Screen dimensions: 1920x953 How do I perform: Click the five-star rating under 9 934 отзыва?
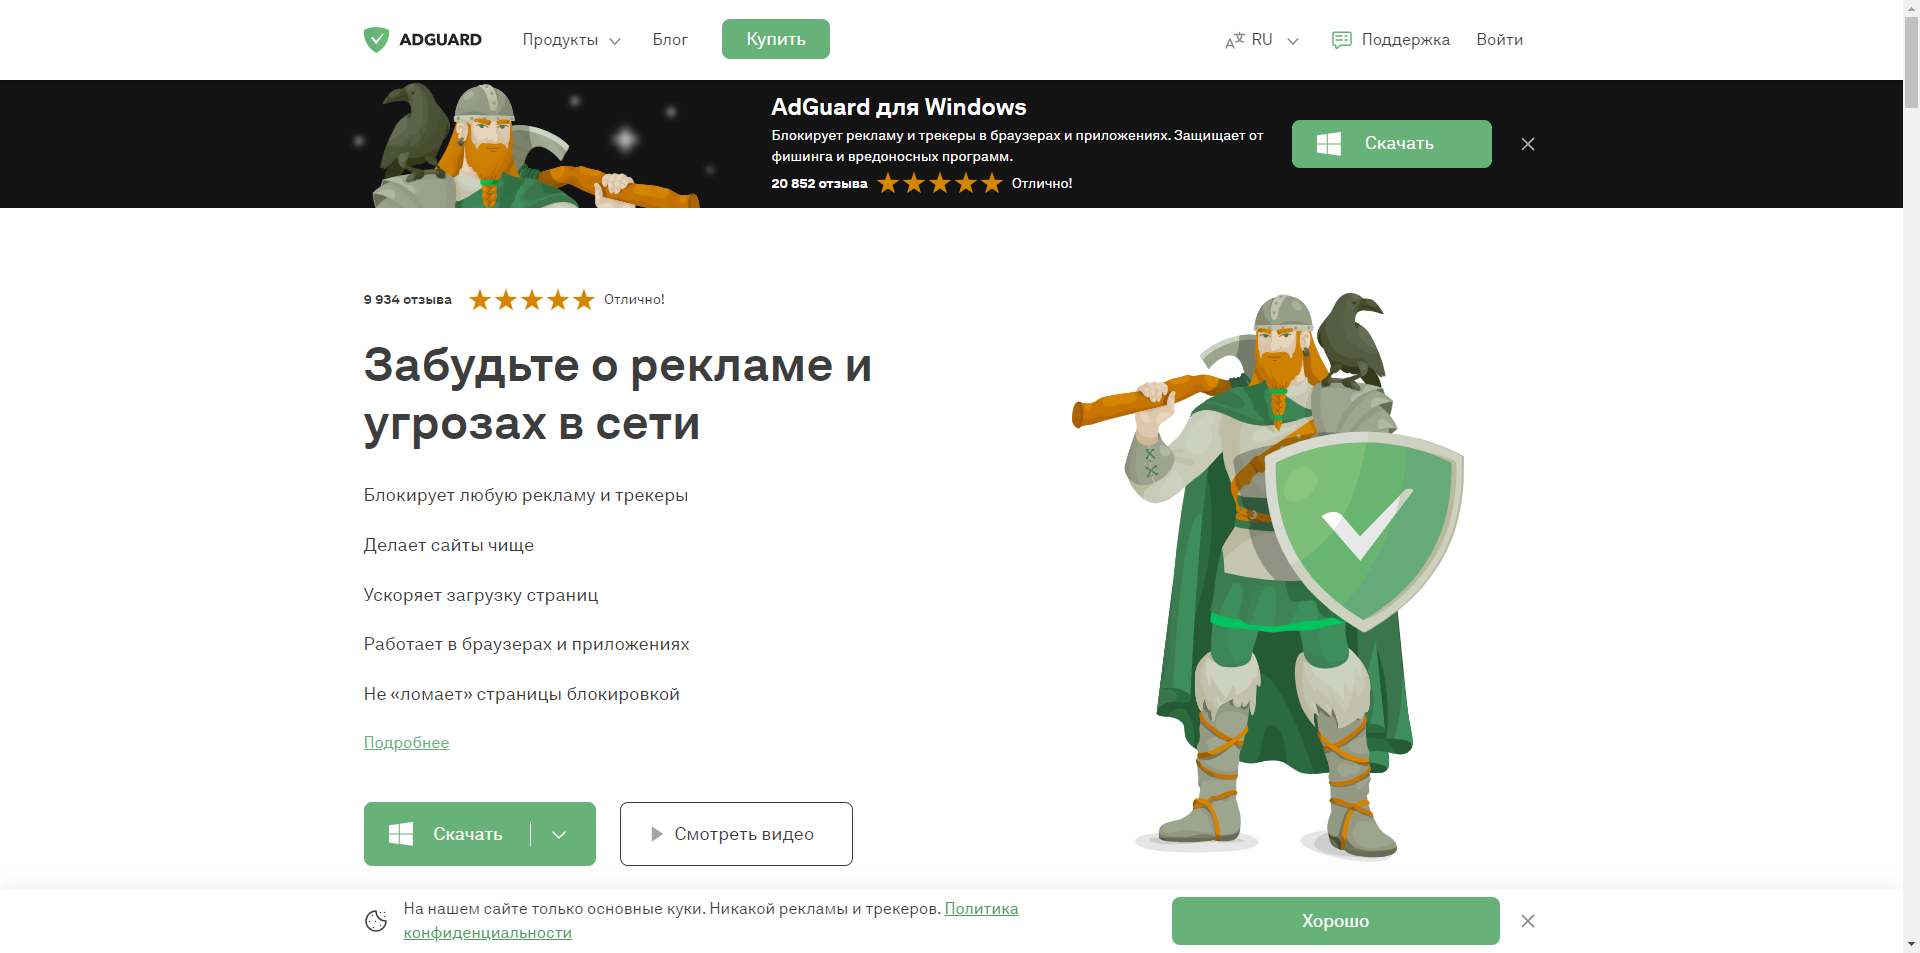coord(532,300)
